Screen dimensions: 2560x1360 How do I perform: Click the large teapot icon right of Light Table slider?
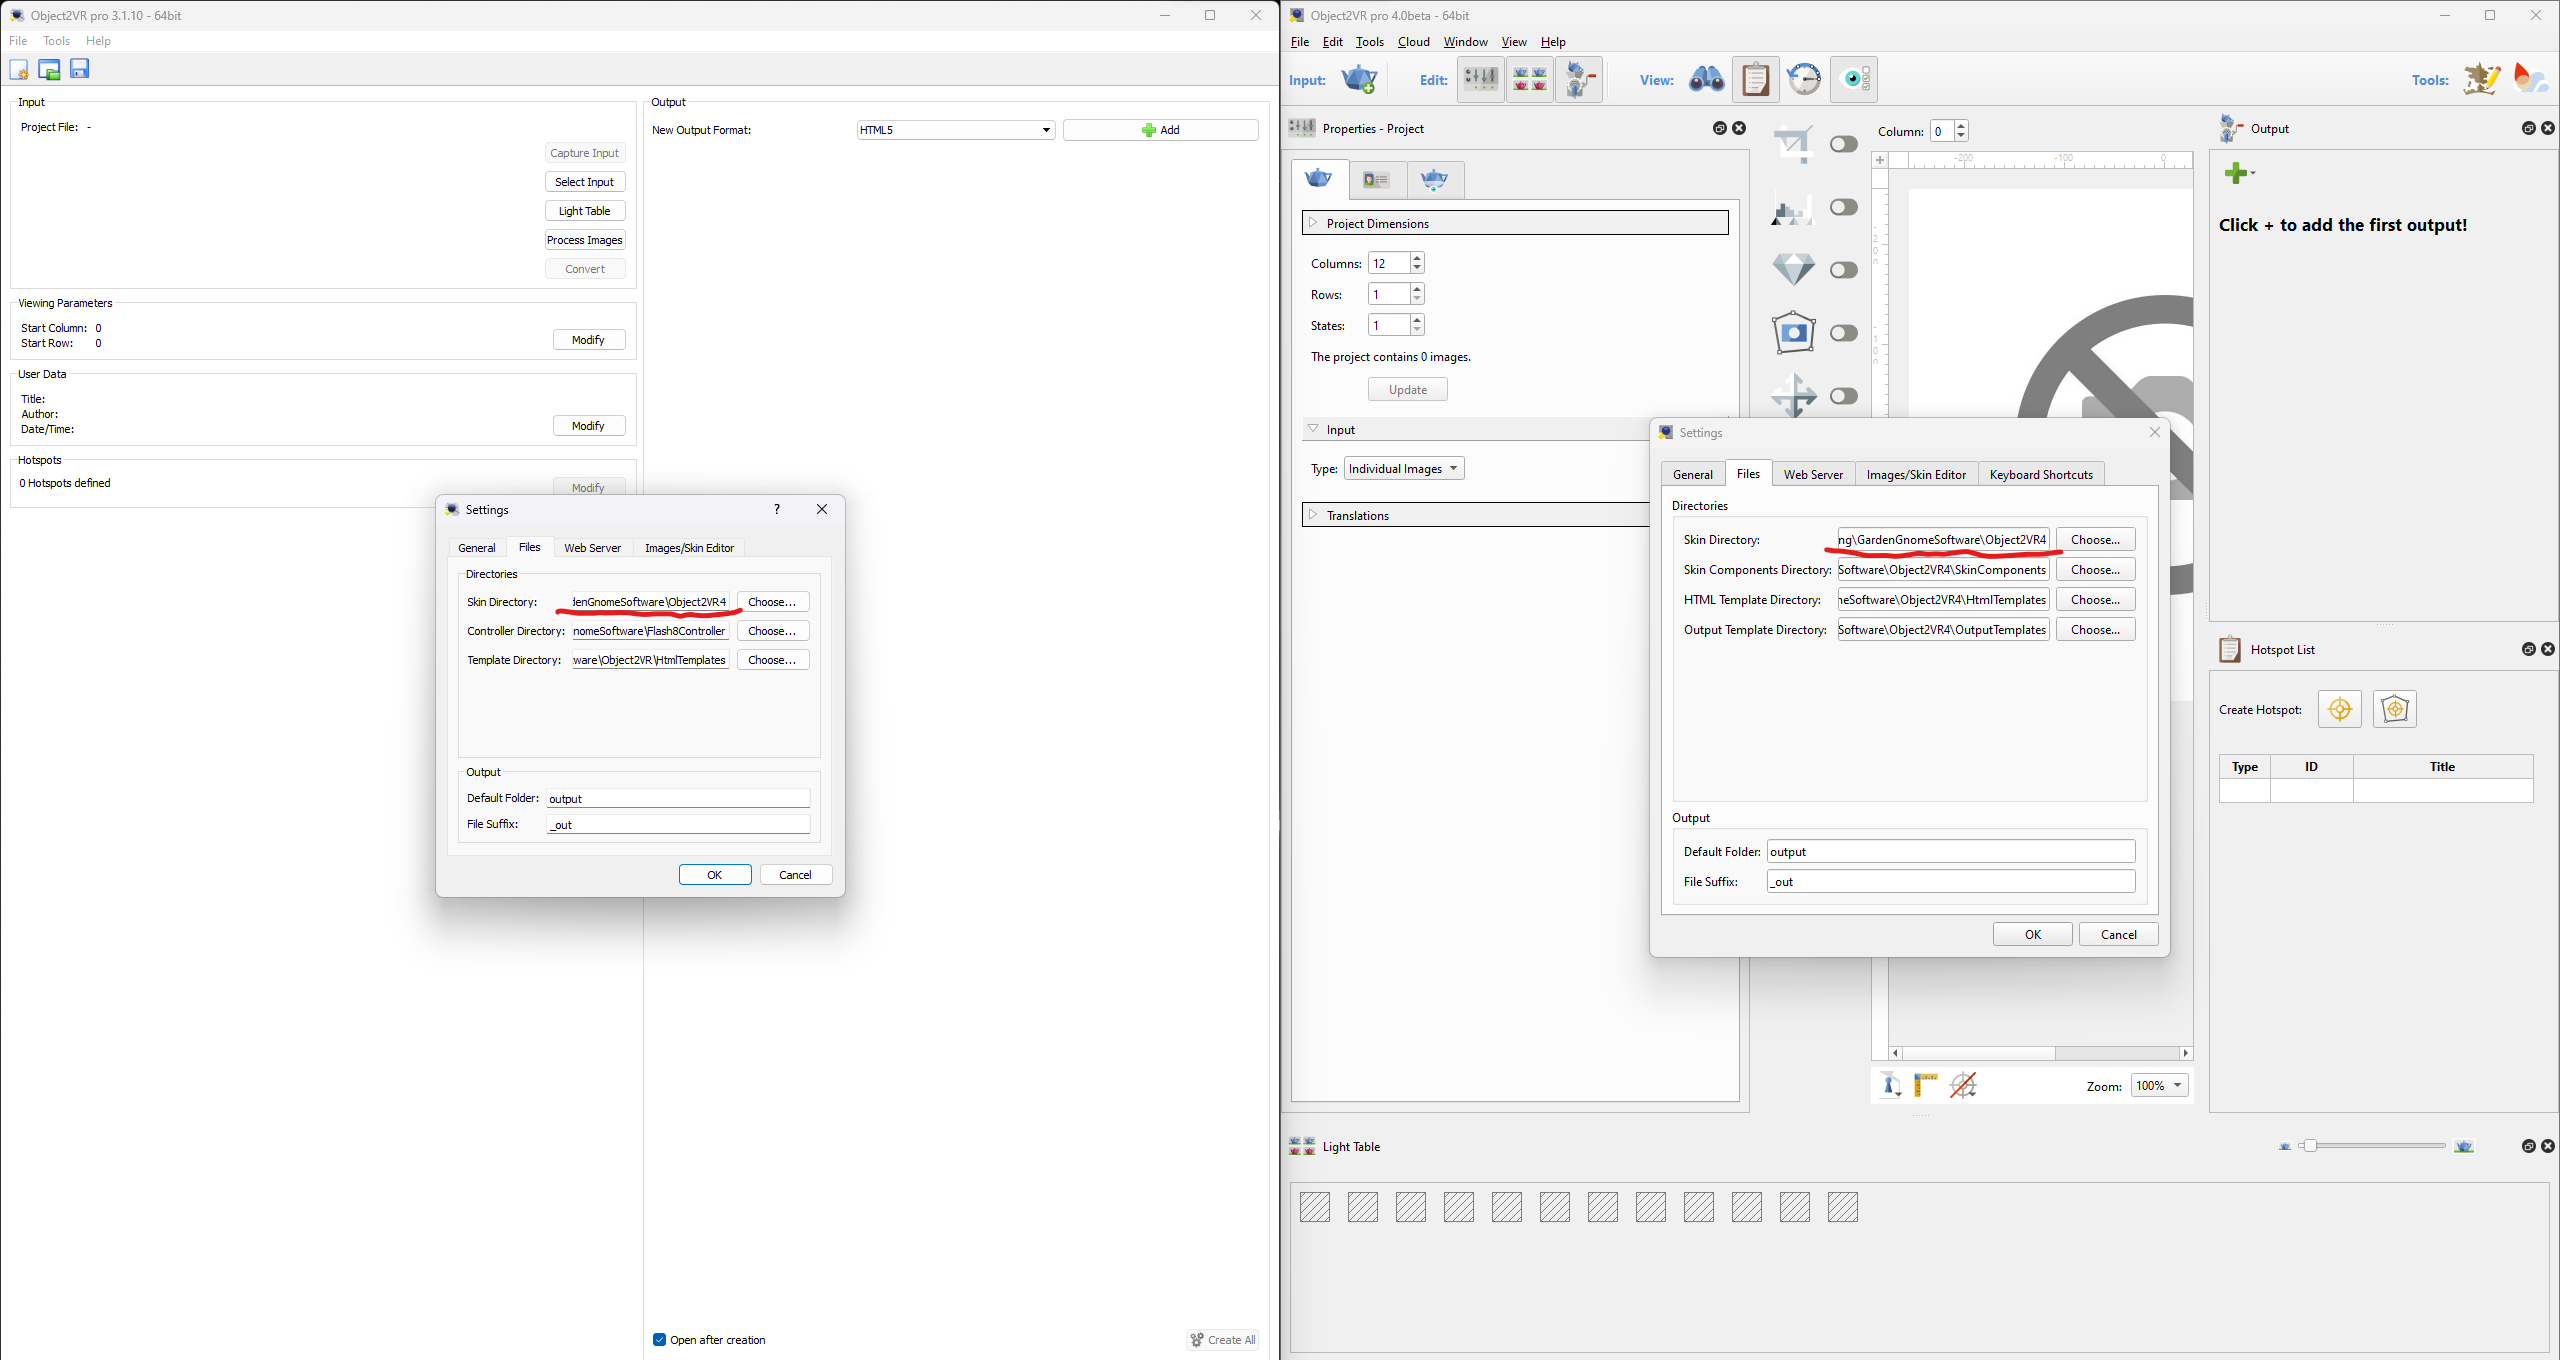point(2464,1146)
